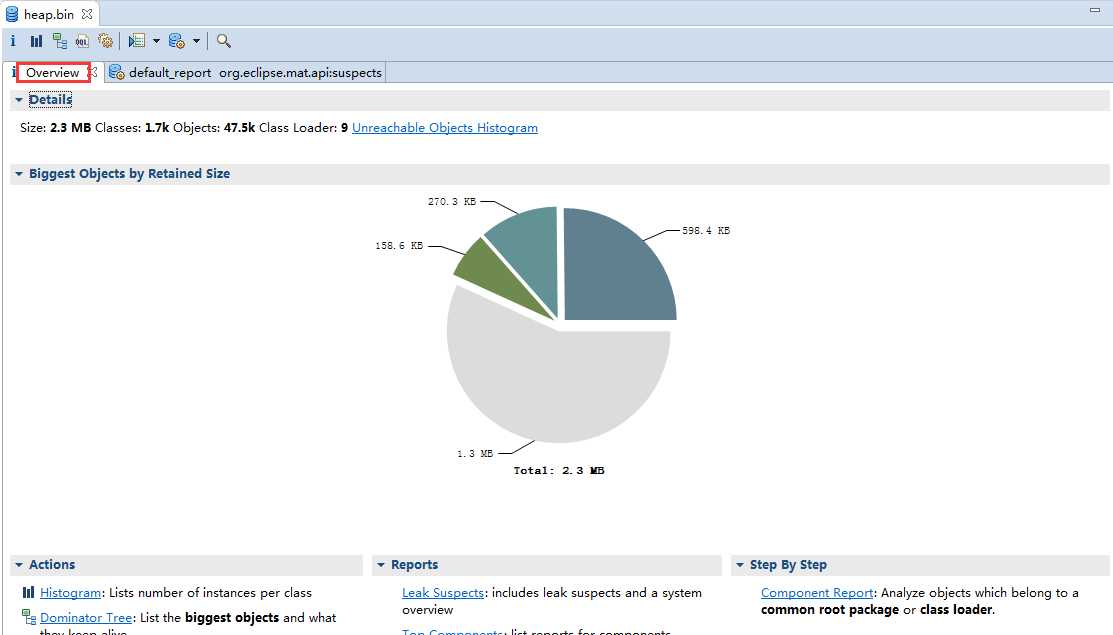Open the Dominator Tree toolbar icon
1113x635 pixels.
[60, 41]
